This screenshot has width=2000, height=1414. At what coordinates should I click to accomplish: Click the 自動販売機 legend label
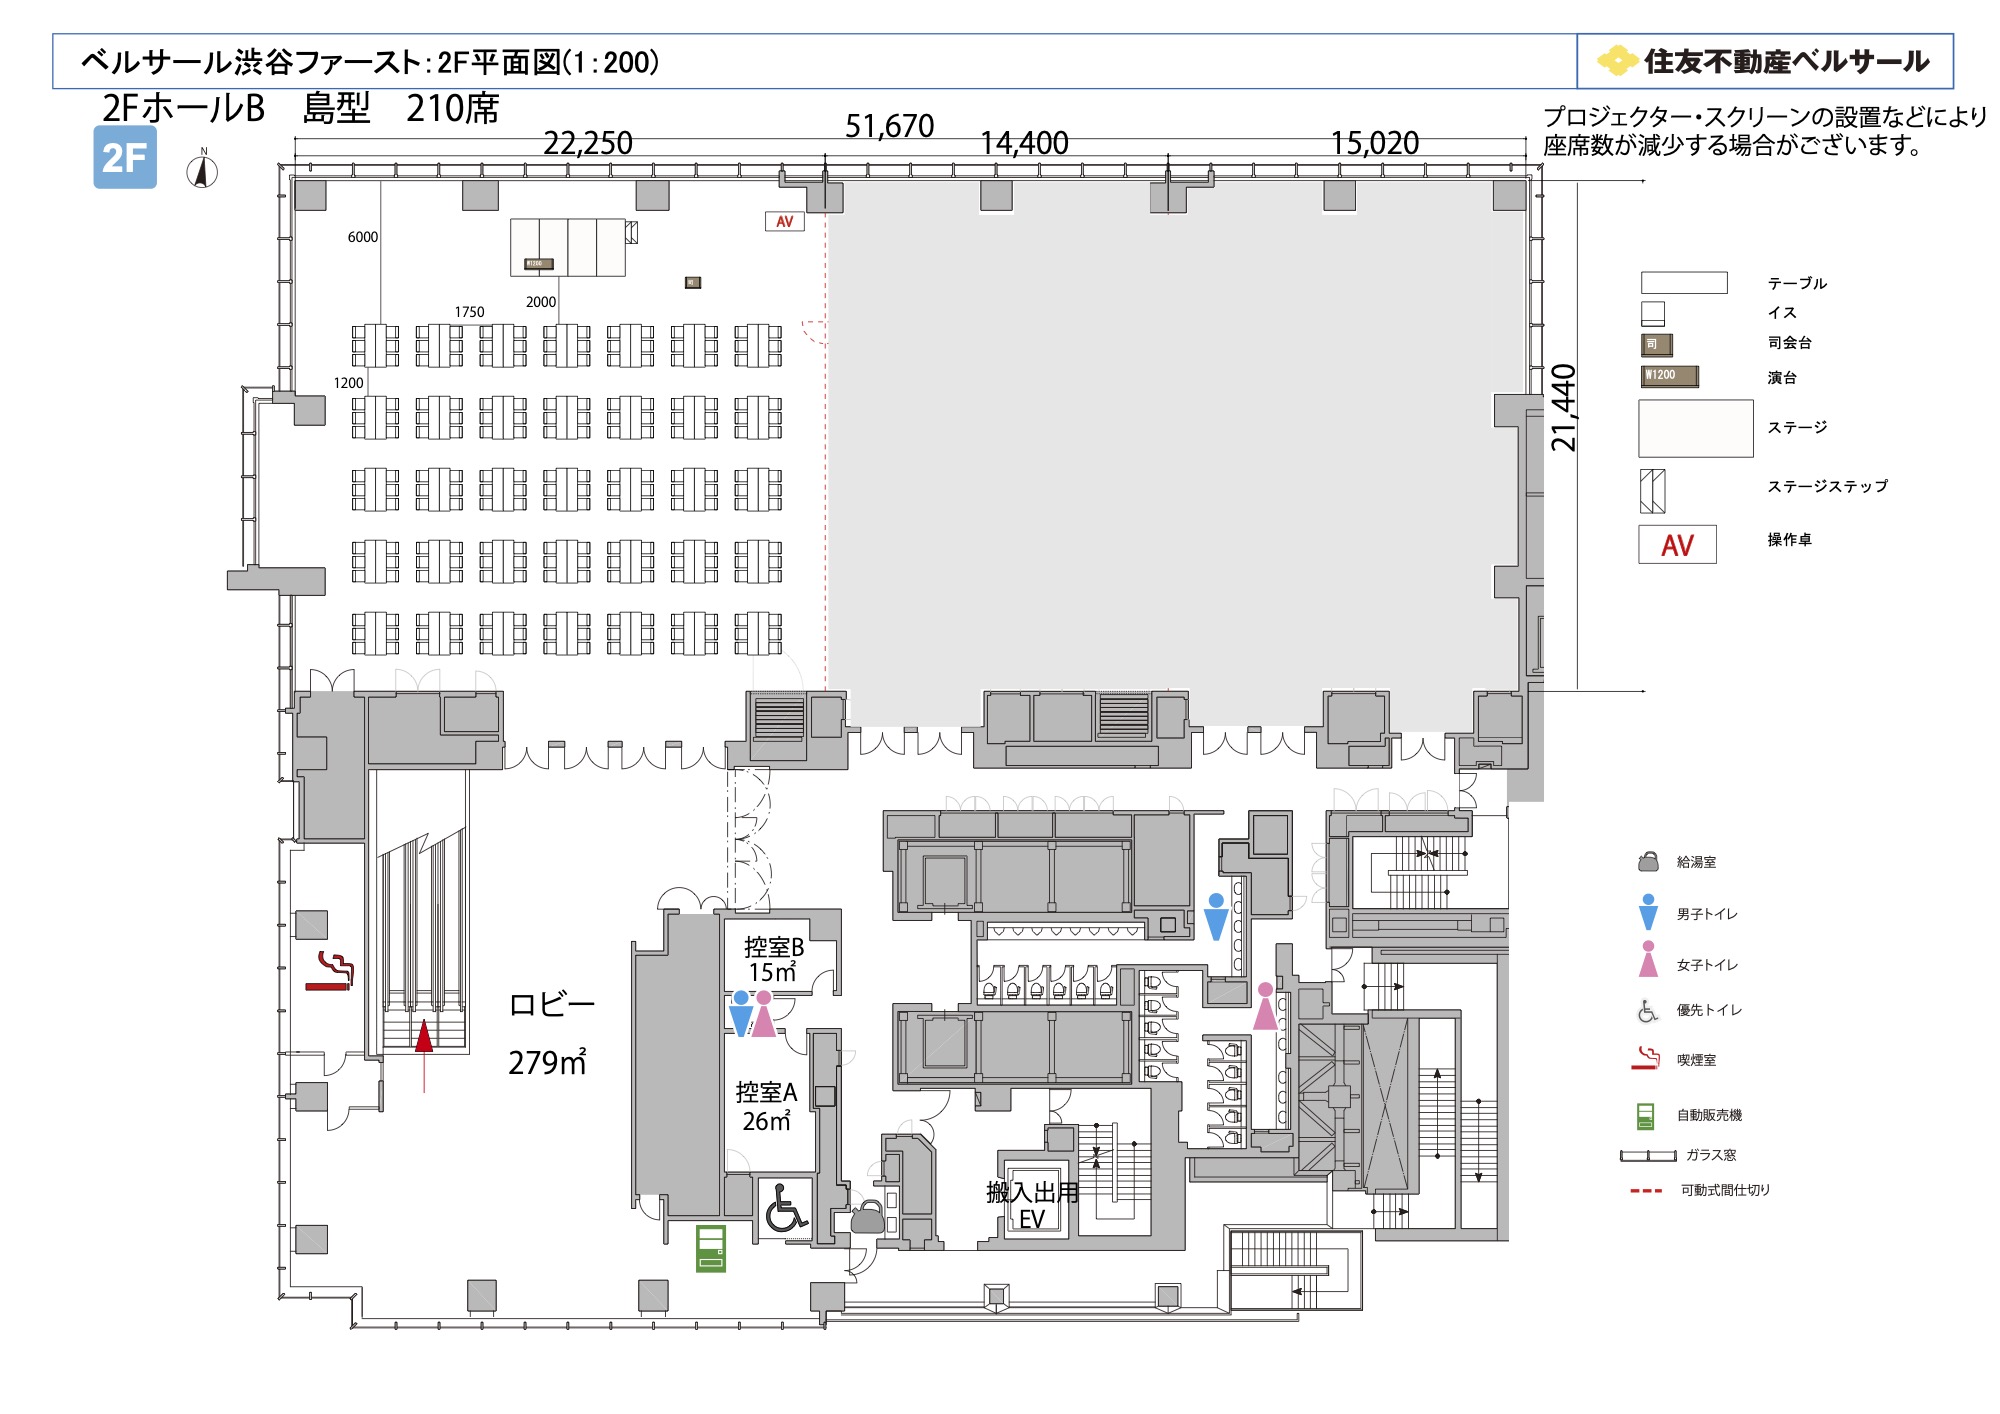click(1709, 1115)
